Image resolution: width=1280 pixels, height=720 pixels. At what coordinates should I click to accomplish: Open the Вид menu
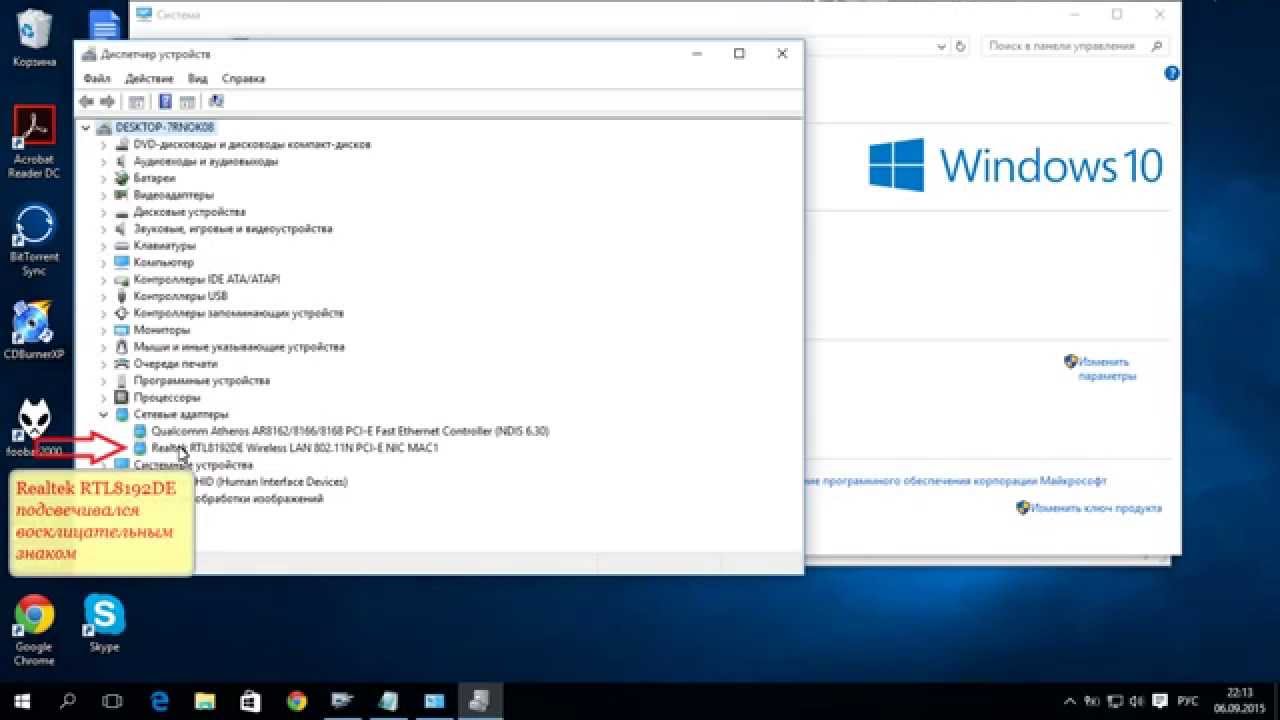pos(198,78)
